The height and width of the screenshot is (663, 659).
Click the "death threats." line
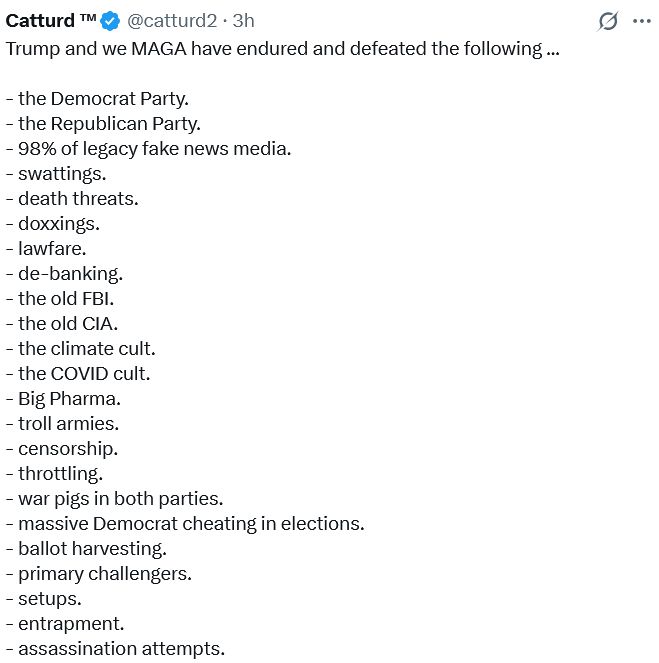[x=72, y=199]
